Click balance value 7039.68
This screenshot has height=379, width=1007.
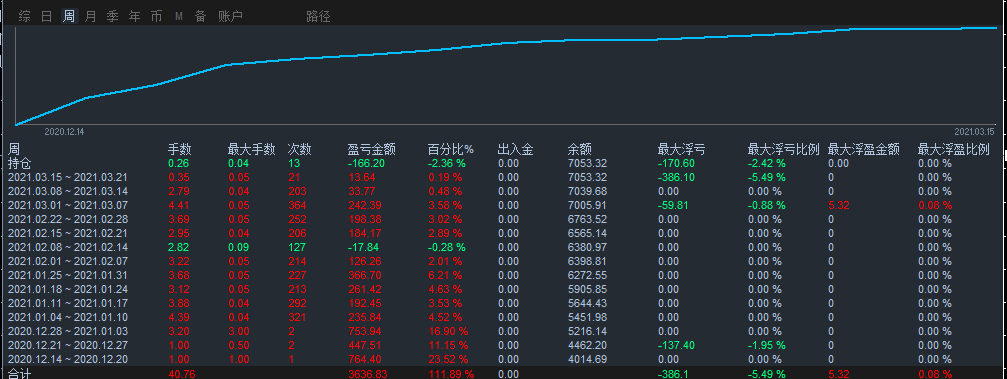pyautogui.click(x=587, y=191)
